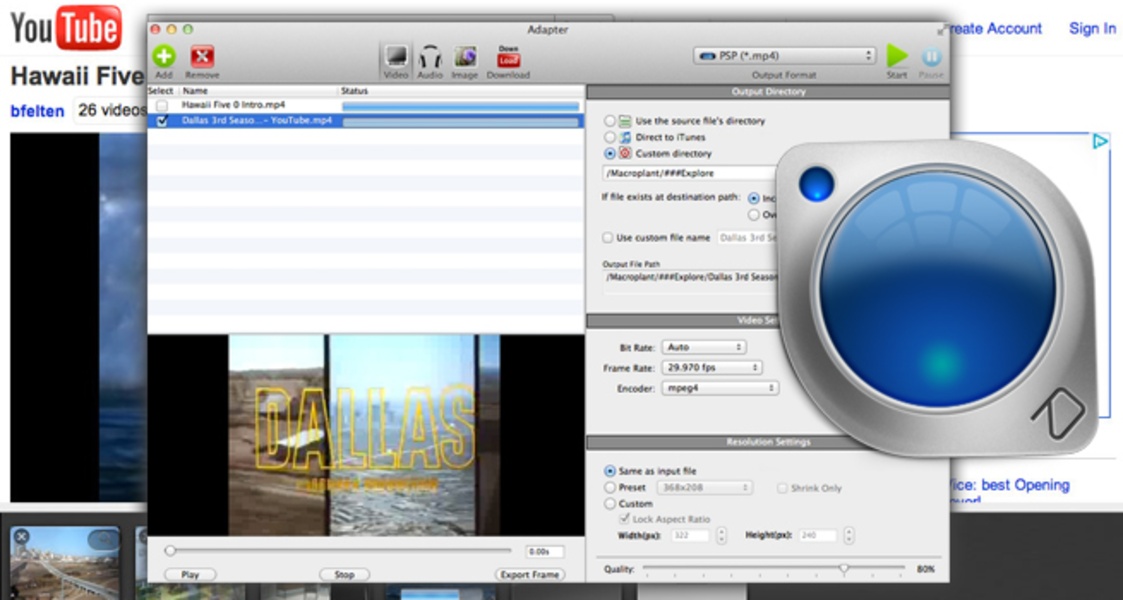Click the custom file name text field

click(x=748, y=238)
